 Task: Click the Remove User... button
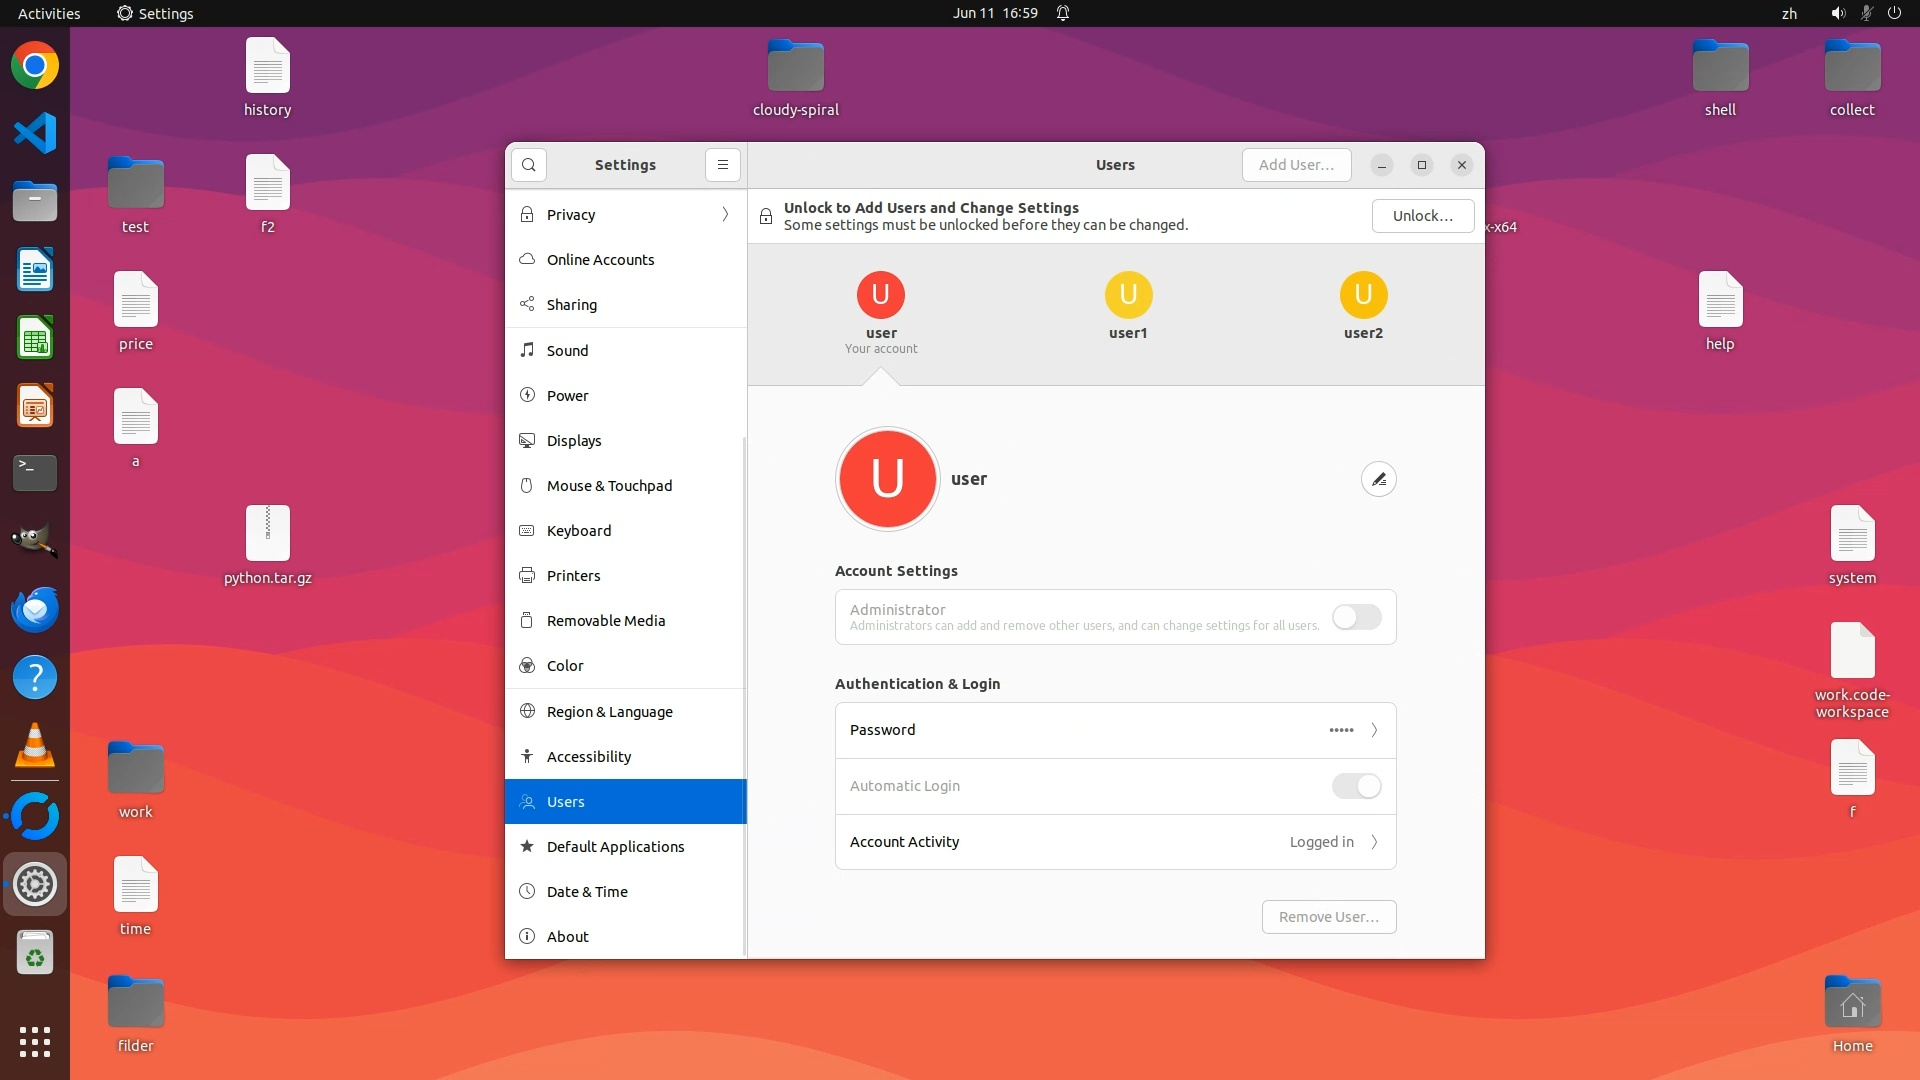[x=1328, y=917]
